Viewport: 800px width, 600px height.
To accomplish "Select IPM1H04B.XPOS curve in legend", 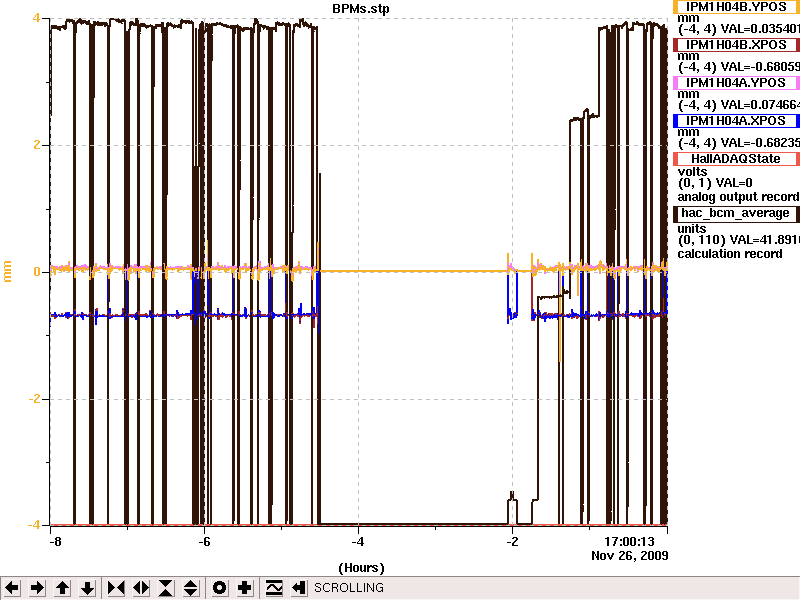I will pyautogui.click(x=736, y=45).
